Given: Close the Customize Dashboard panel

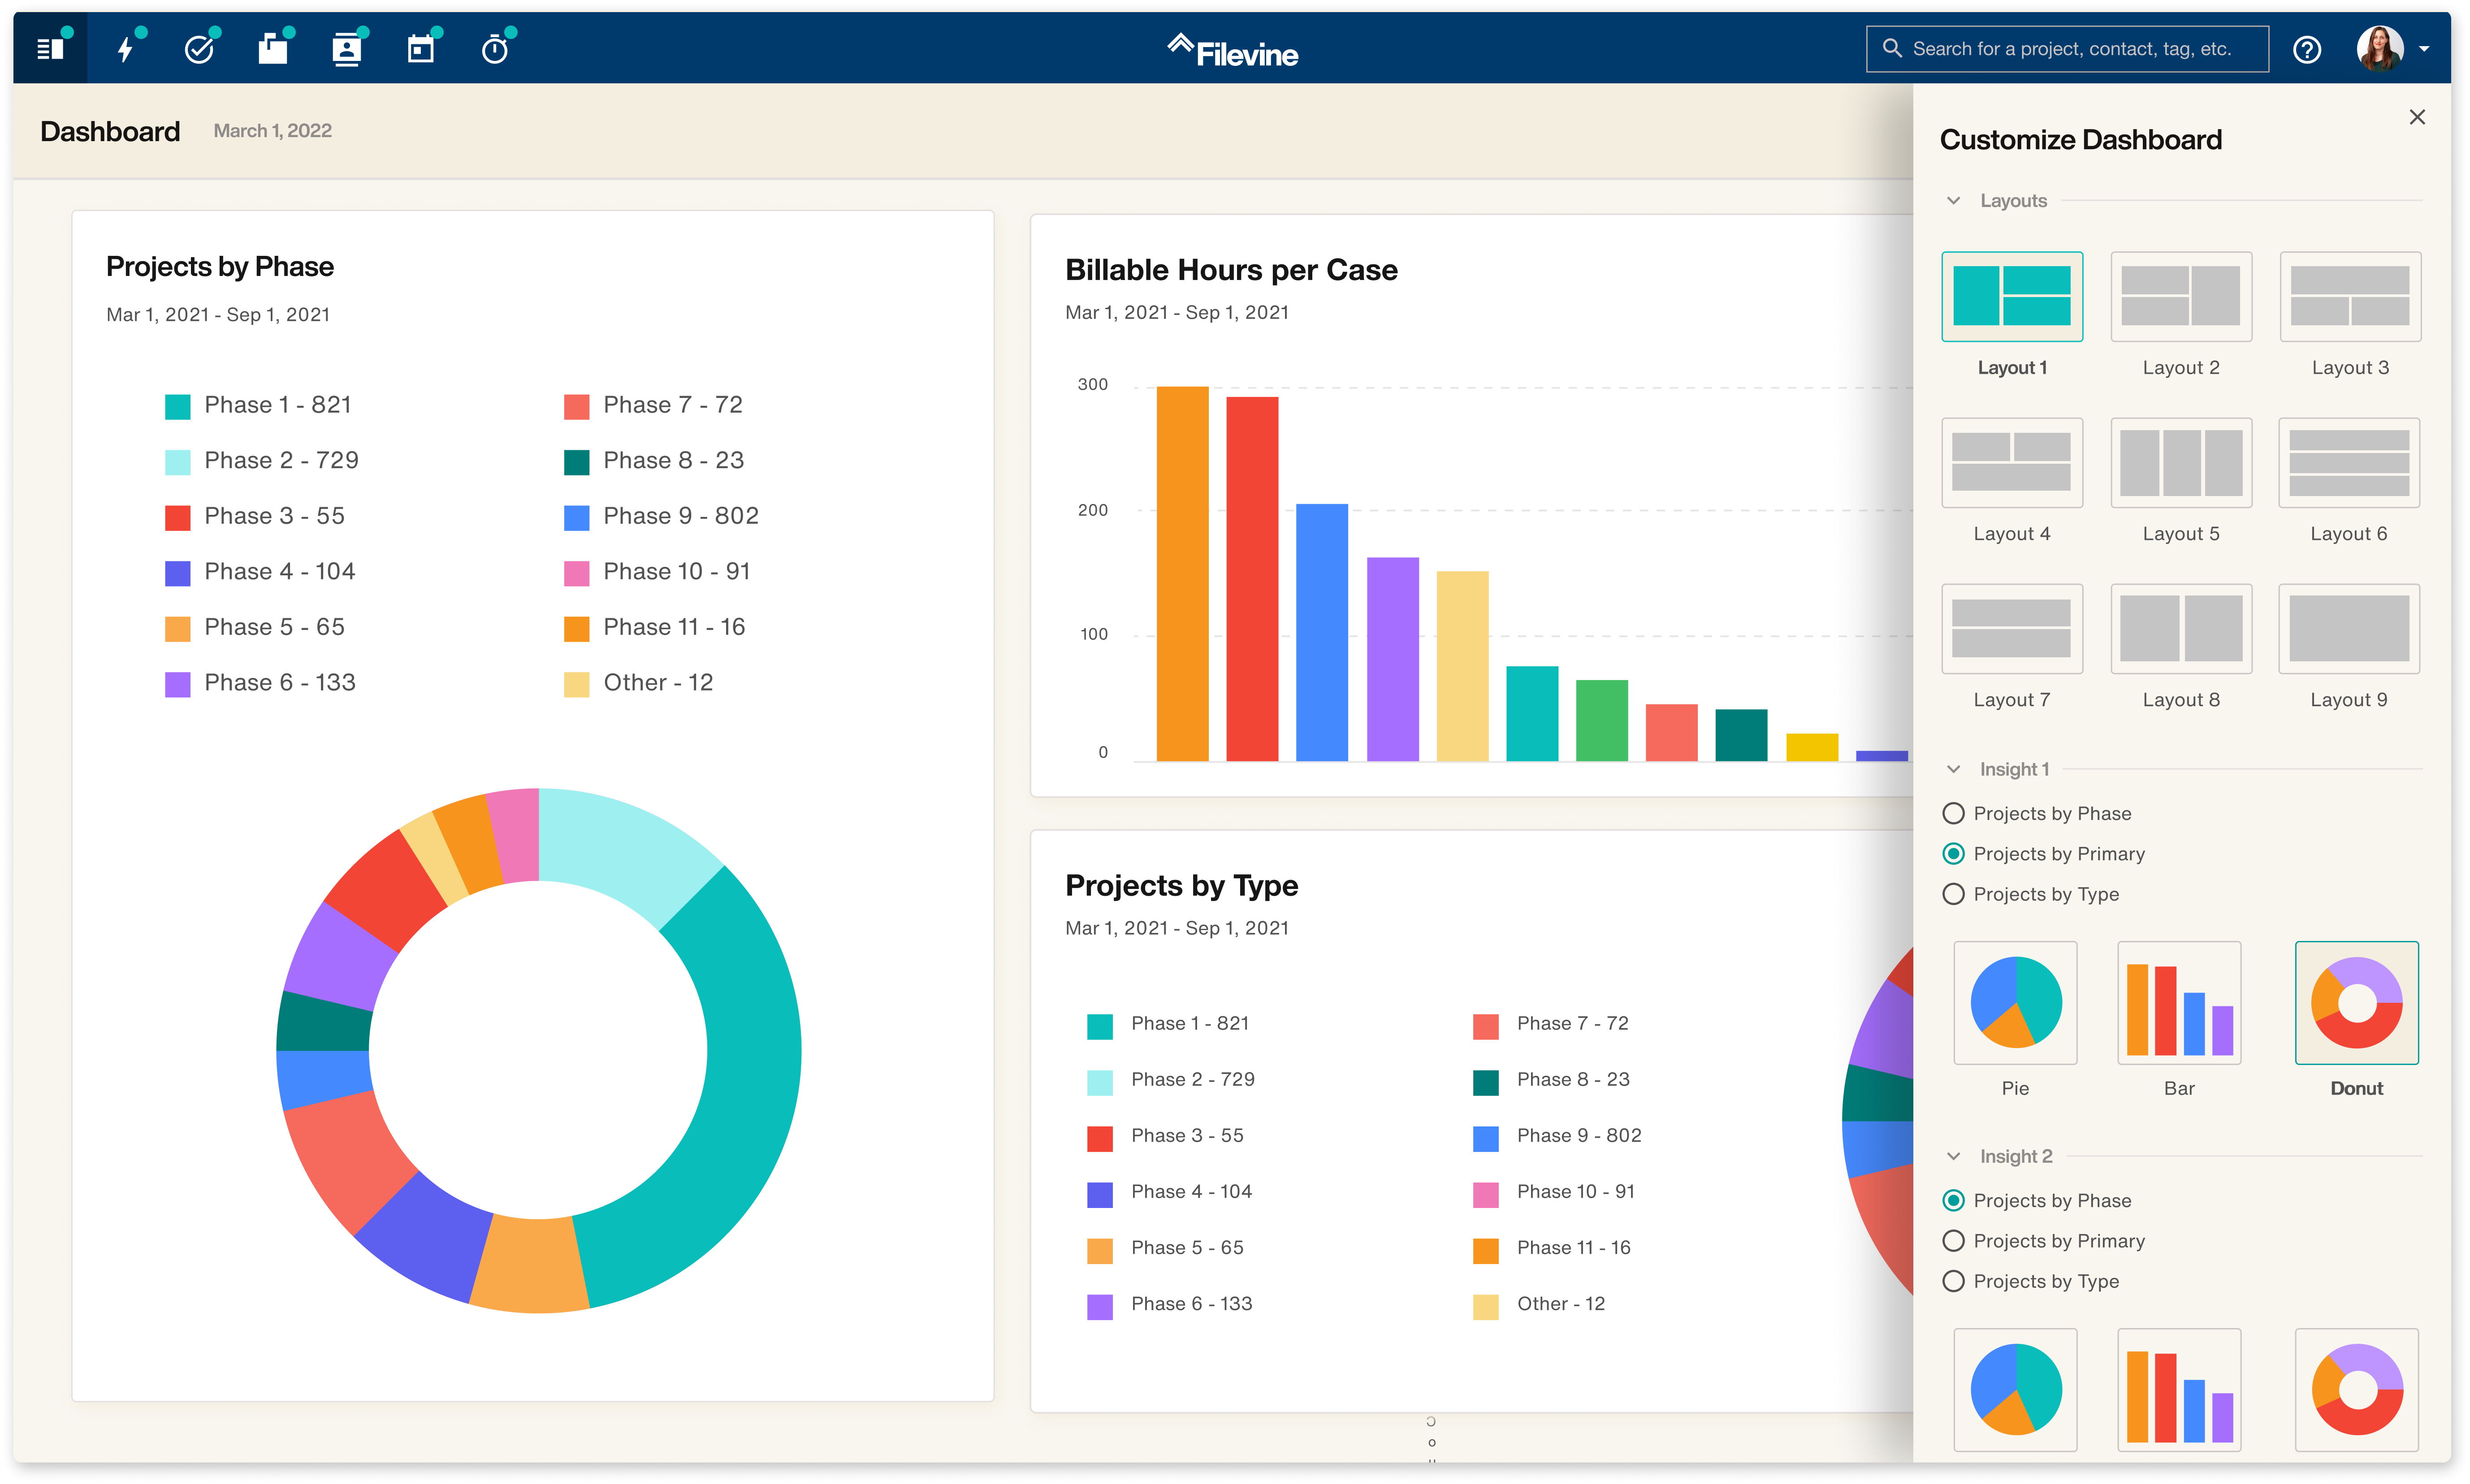Looking at the screenshot, I should (2416, 117).
